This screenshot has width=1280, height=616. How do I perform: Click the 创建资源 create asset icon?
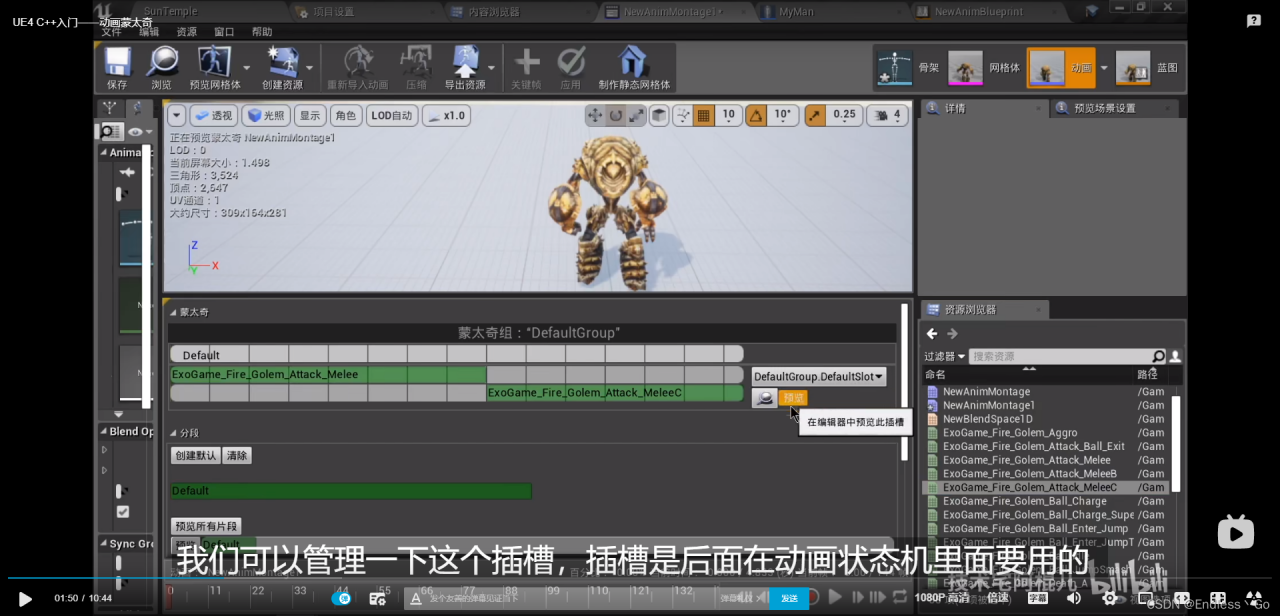283,61
